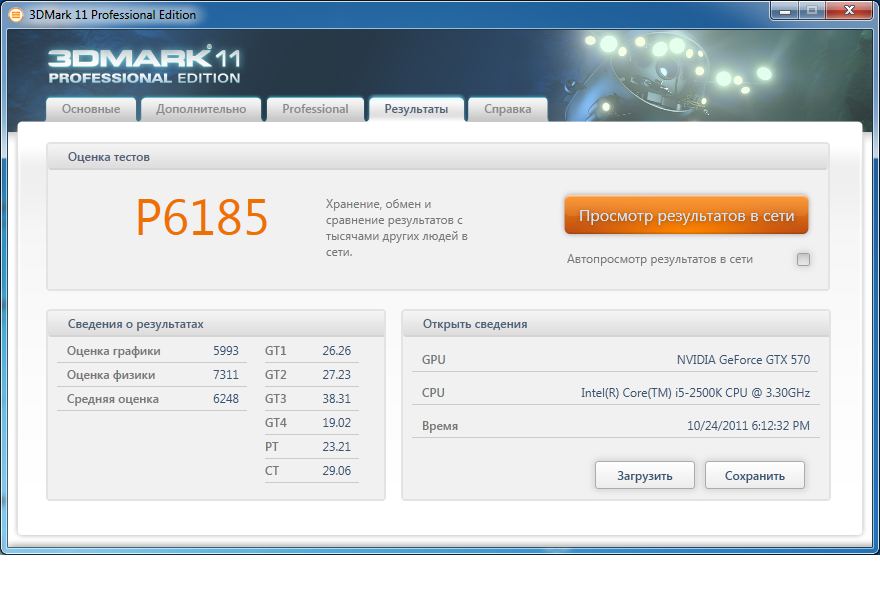This screenshot has width=880, height=614.
Task: Switch to the Дополнительно tab
Action: 201,109
